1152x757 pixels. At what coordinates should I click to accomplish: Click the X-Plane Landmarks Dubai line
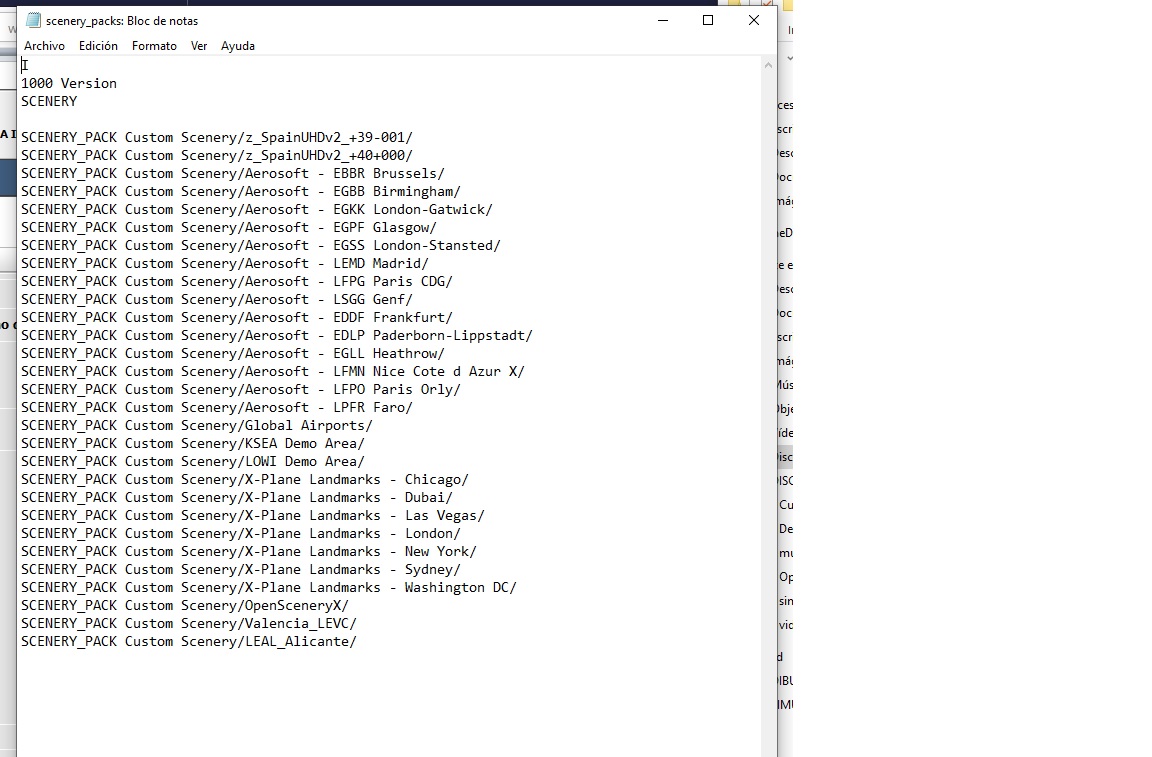point(237,498)
